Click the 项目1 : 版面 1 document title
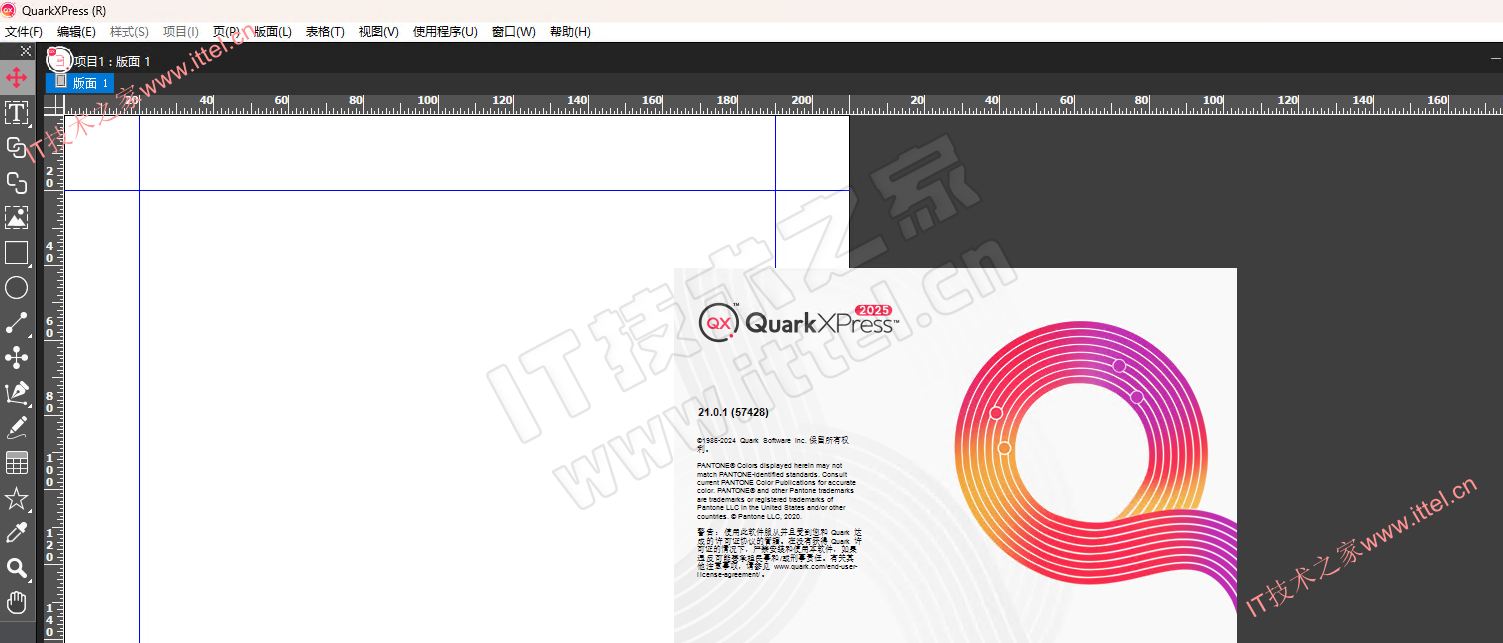Screen dimensions: 1503x643 111,62
